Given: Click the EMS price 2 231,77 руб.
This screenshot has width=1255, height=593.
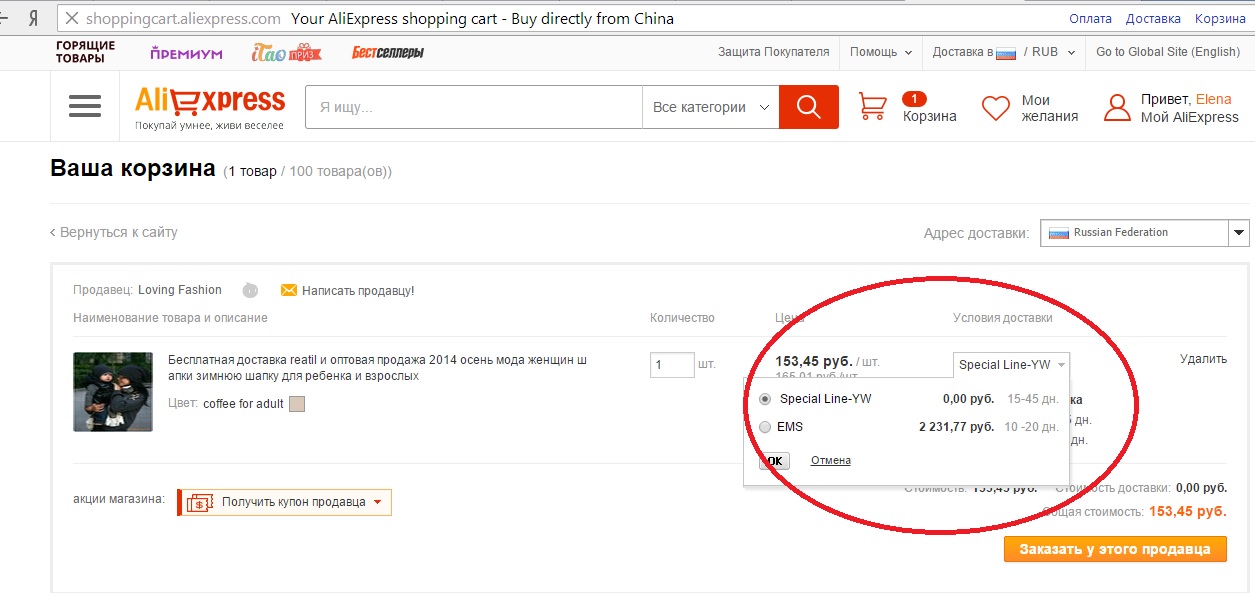Looking at the screenshot, I should (957, 427).
